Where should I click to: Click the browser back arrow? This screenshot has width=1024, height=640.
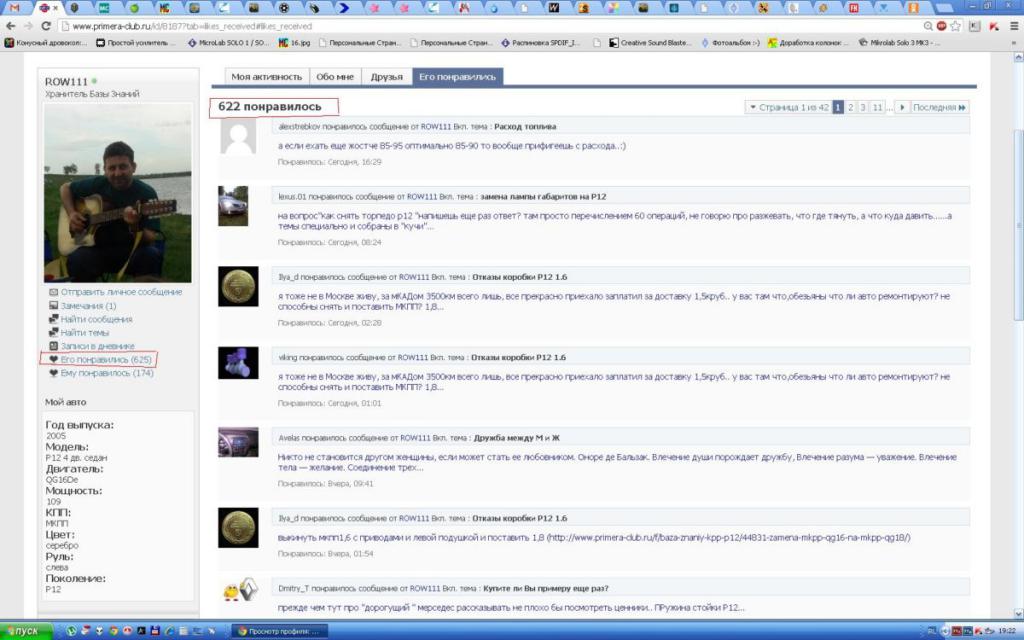[10, 26]
